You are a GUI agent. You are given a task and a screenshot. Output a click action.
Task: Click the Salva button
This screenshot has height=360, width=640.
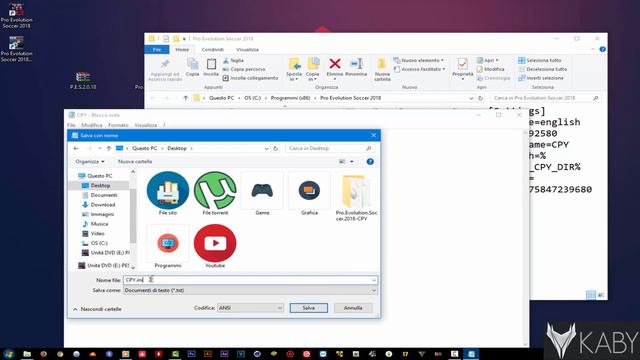pyautogui.click(x=309, y=308)
